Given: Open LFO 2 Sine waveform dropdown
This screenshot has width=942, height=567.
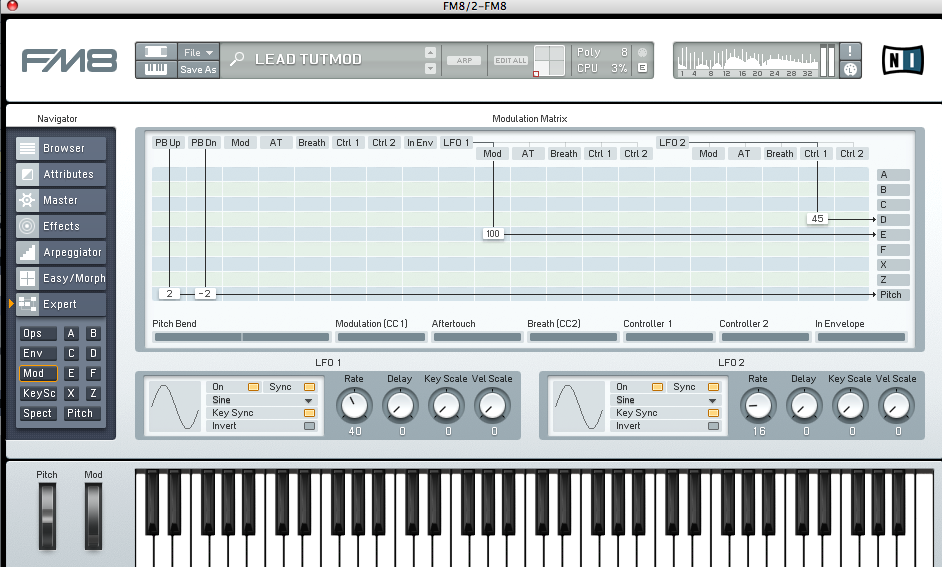Looking at the screenshot, I should point(666,400).
